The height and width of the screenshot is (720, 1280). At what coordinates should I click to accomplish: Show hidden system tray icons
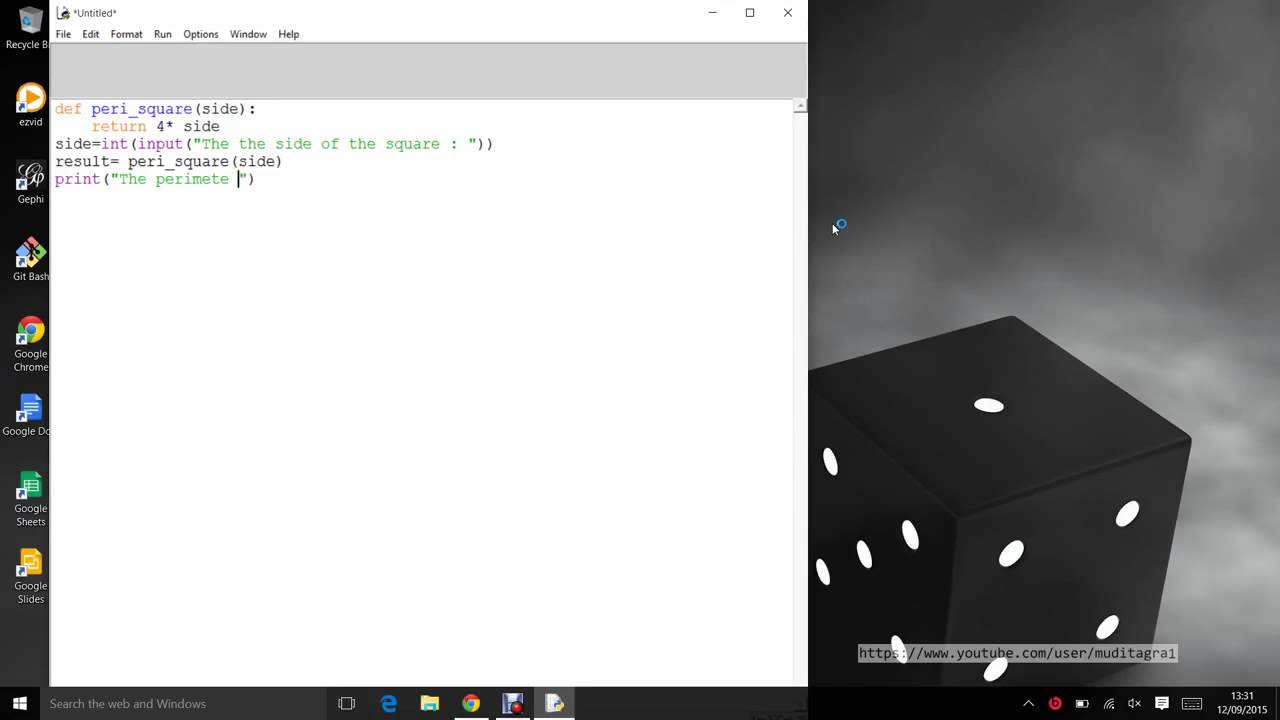1028,703
